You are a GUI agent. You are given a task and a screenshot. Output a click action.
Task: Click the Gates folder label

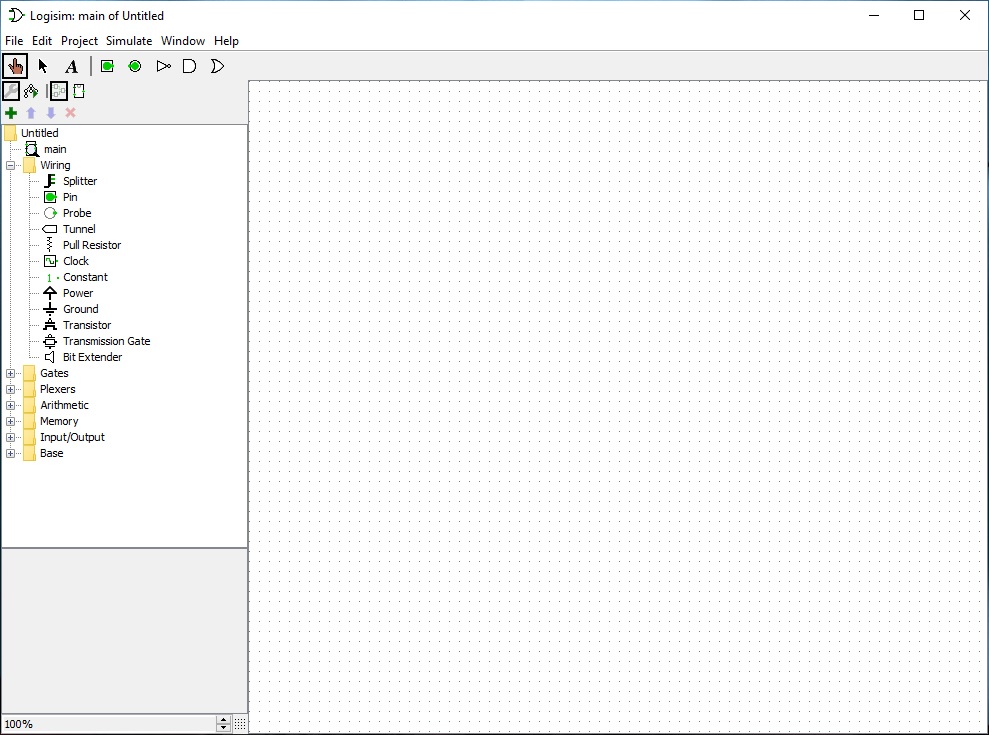(x=54, y=373)
